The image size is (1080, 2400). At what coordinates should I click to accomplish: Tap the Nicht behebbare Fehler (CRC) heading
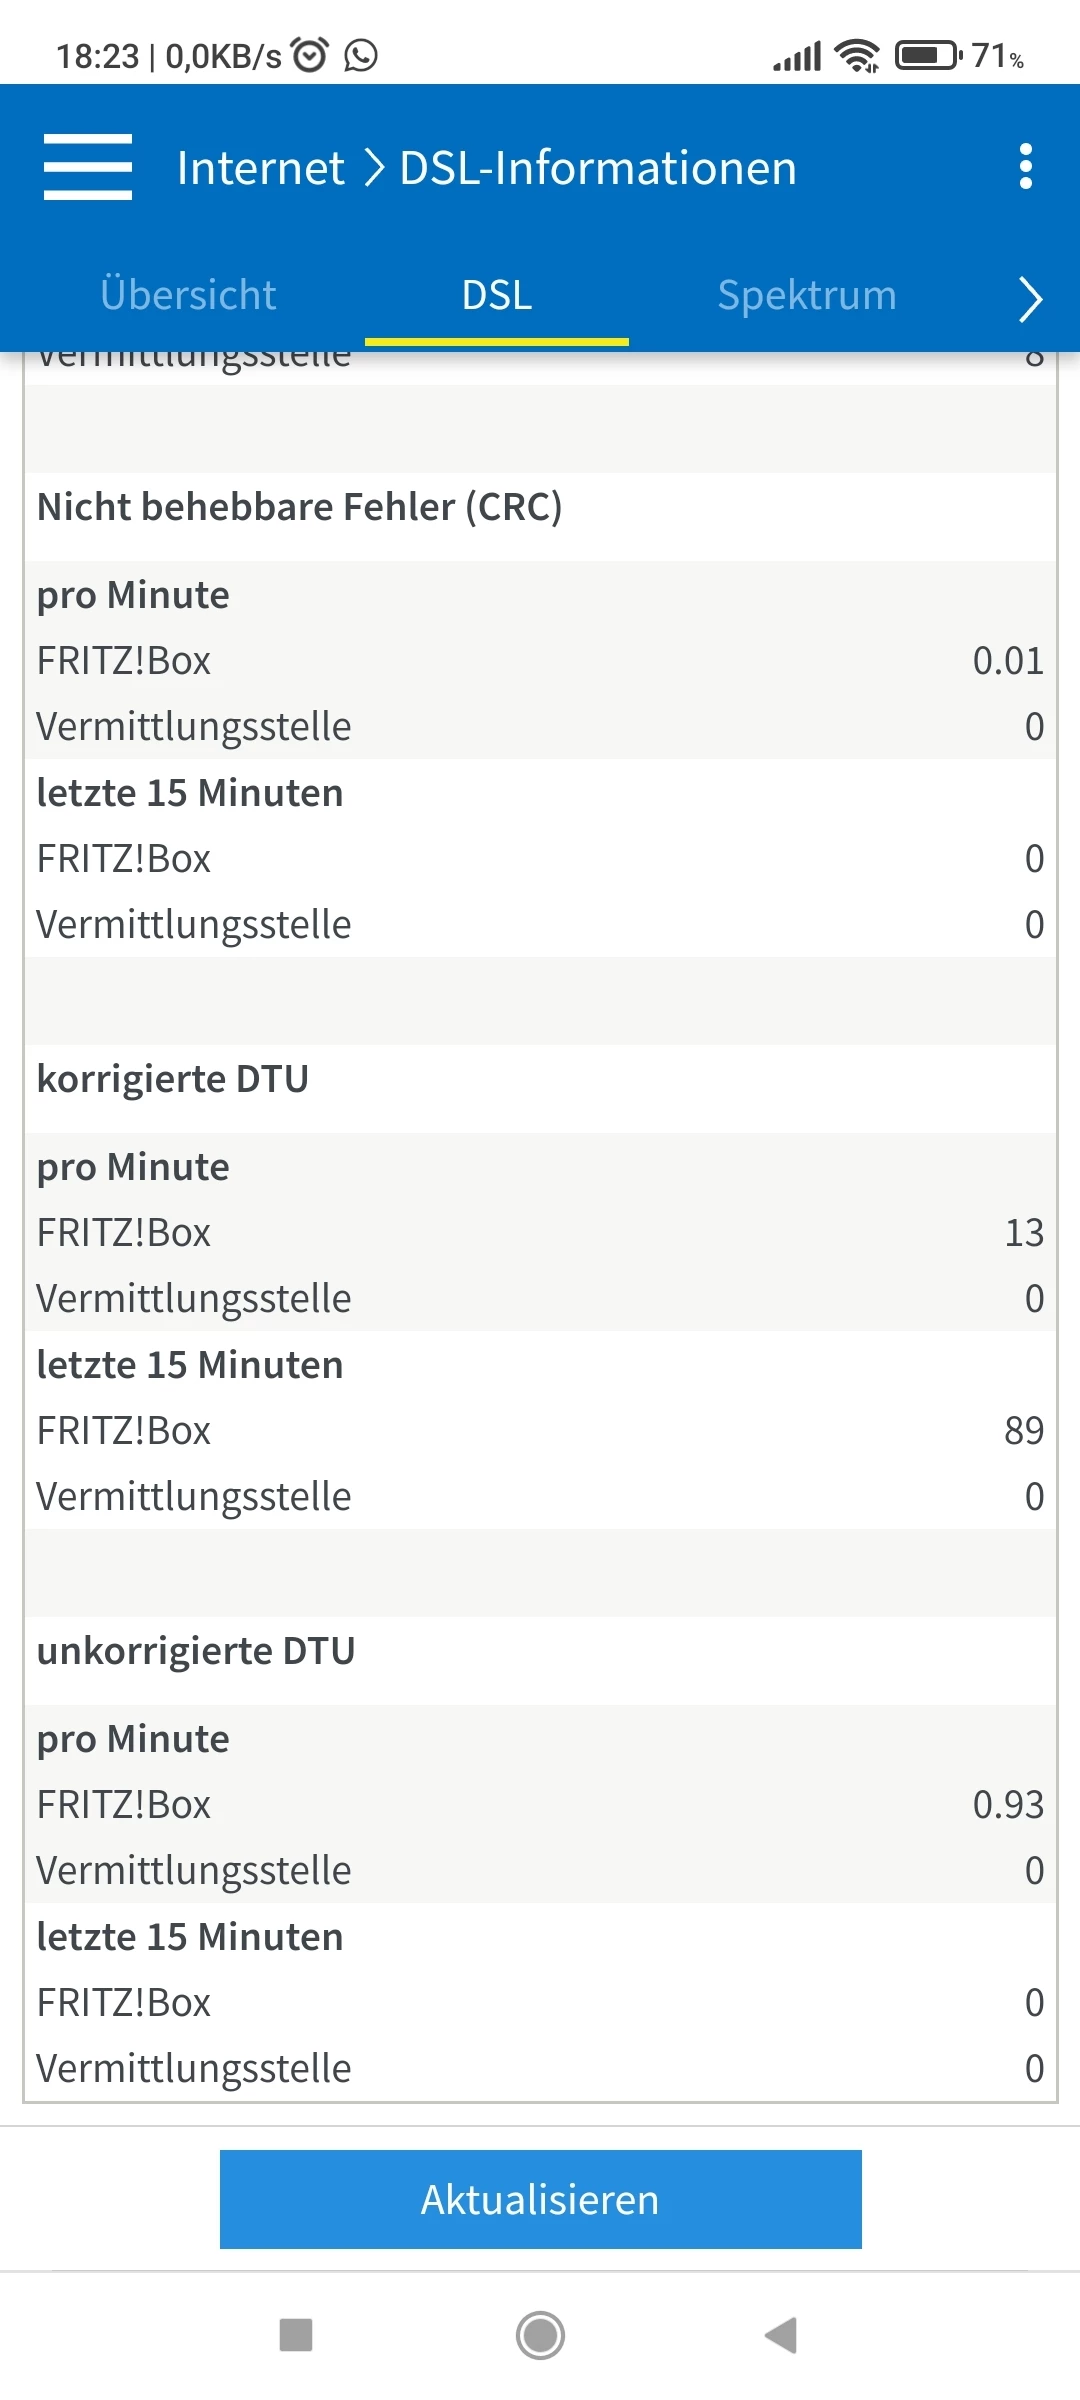coord(300,507)
